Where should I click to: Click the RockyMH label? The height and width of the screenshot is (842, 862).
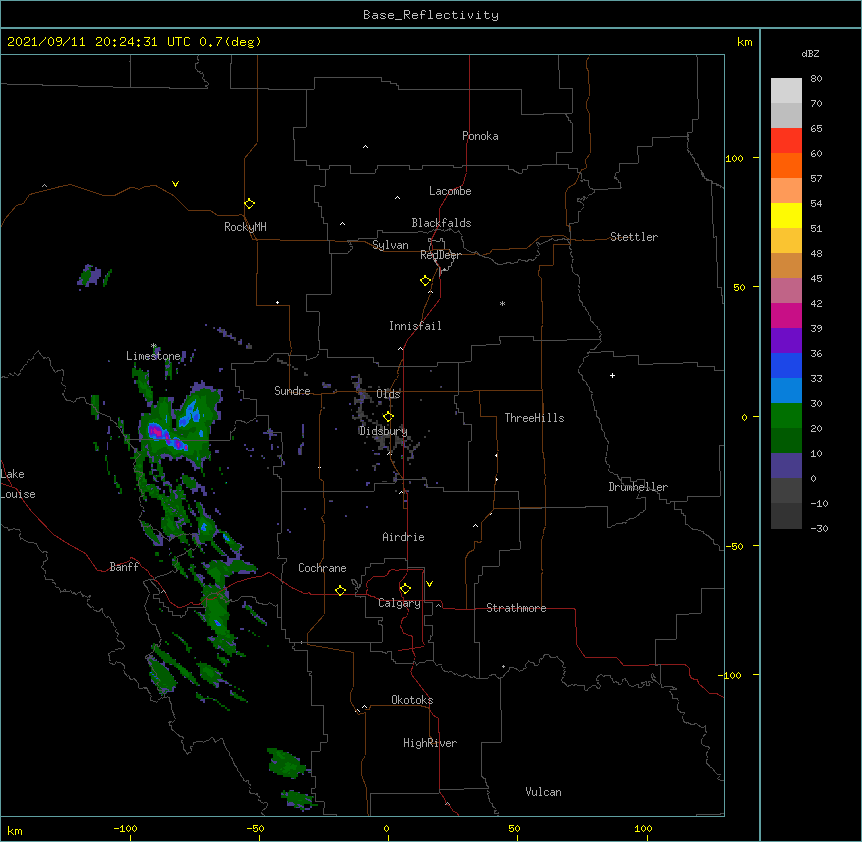click(x=245, y=227)
